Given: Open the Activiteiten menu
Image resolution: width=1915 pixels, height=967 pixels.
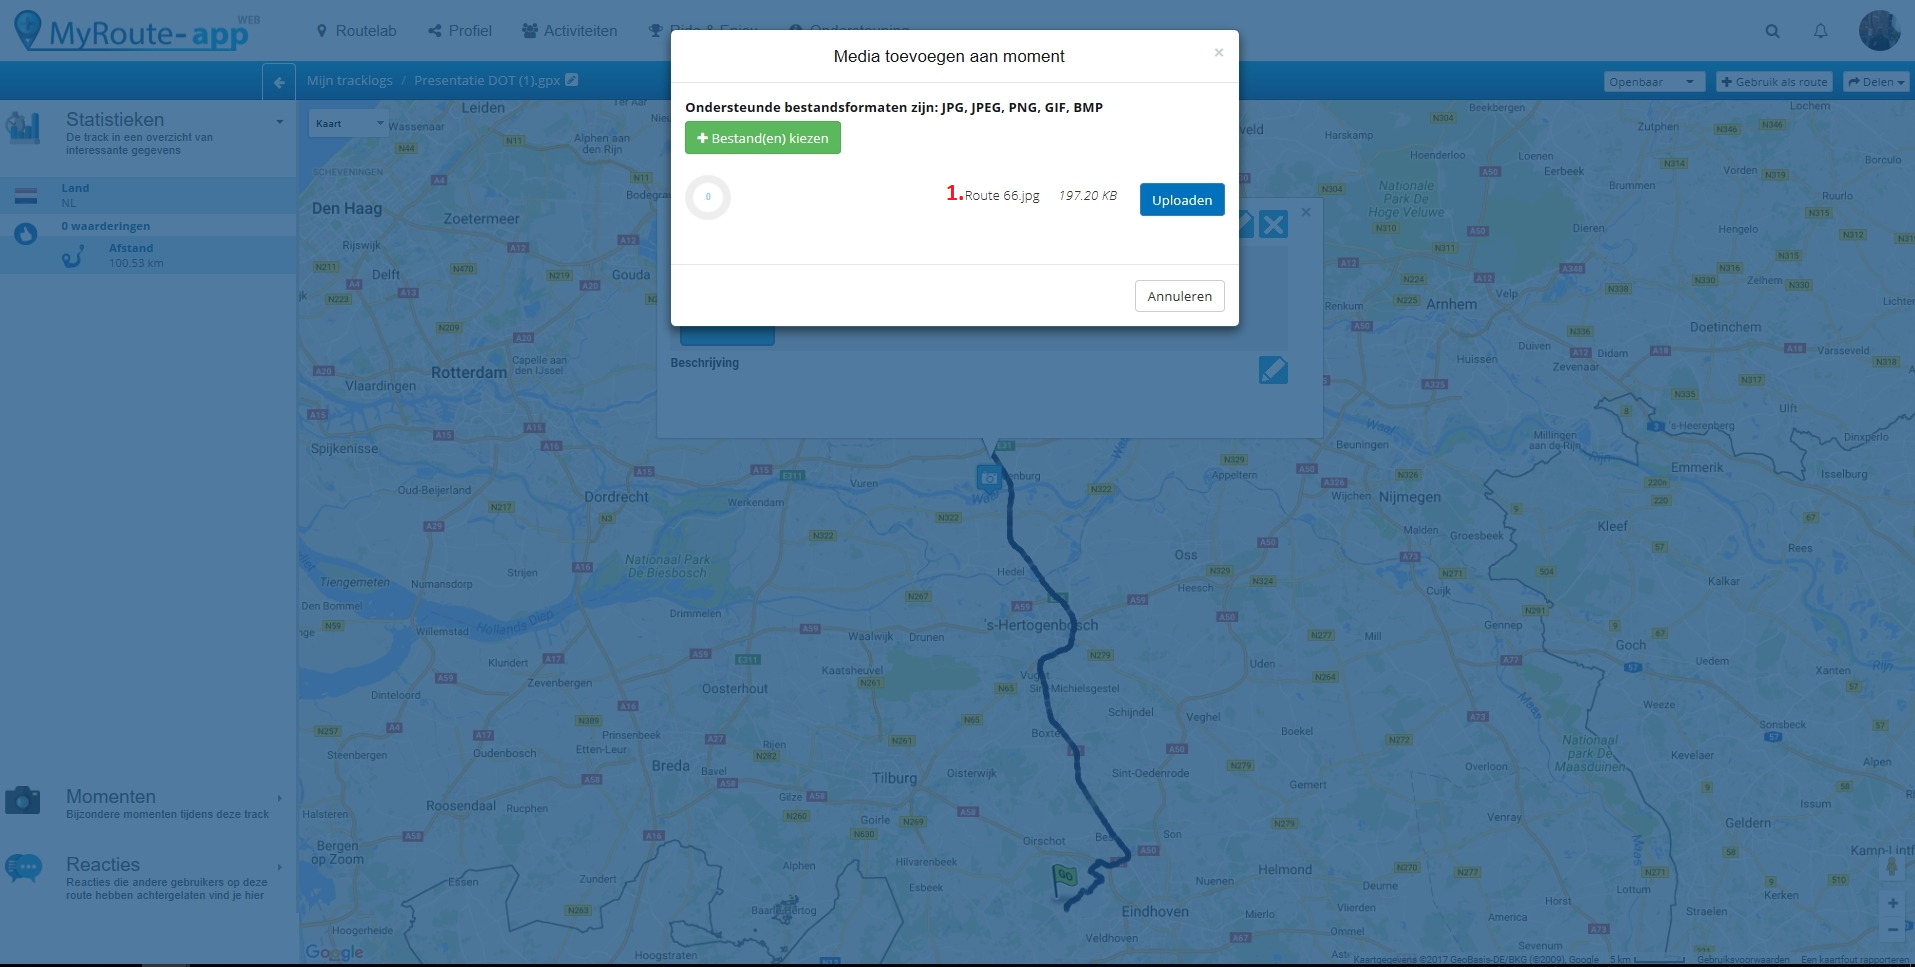Looking at the screenshot, I should 570,31.
